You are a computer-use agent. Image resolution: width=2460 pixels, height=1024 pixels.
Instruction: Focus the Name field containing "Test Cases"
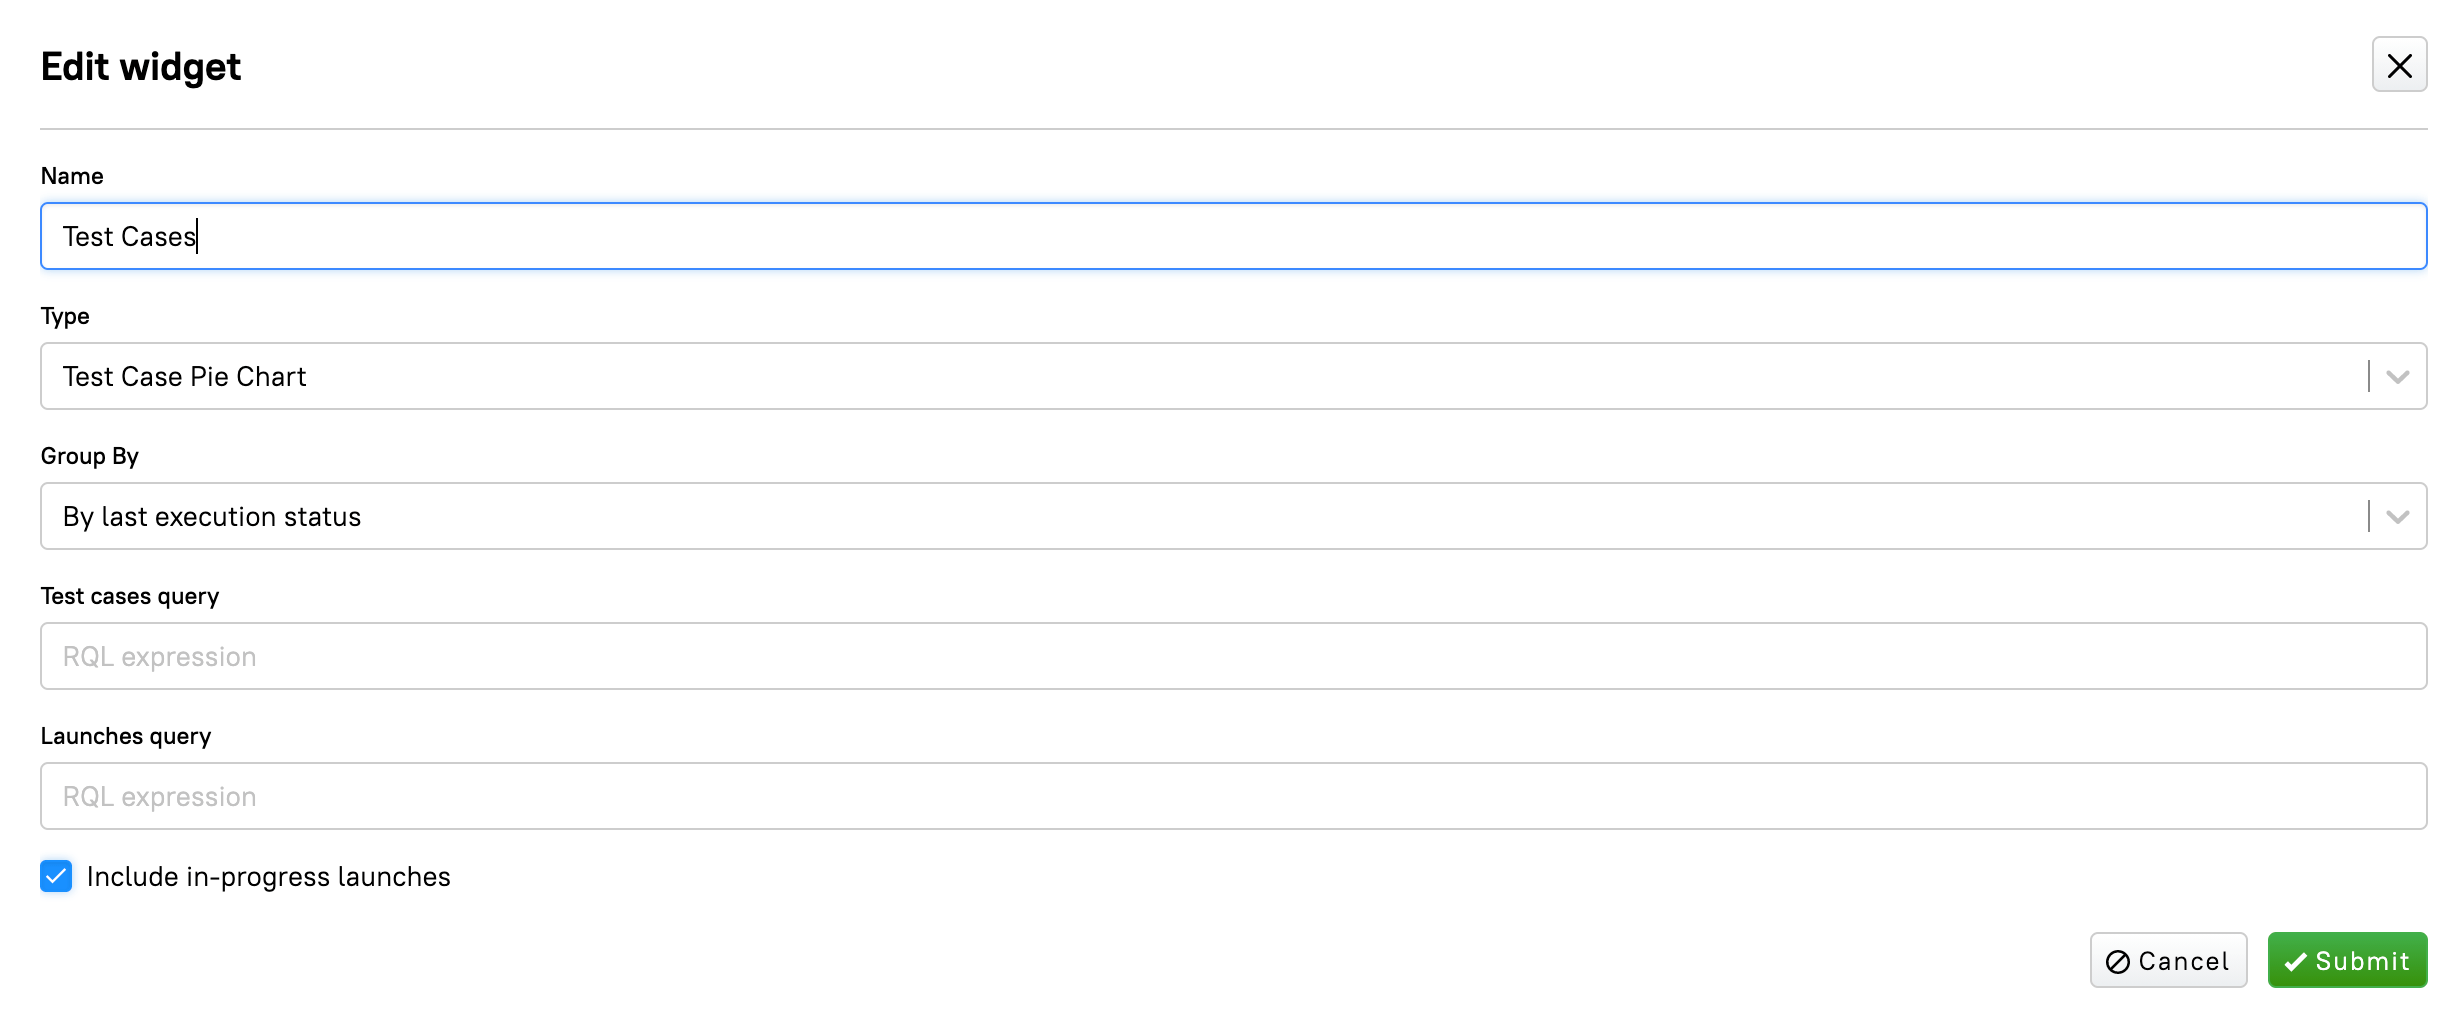[1232, 237]
